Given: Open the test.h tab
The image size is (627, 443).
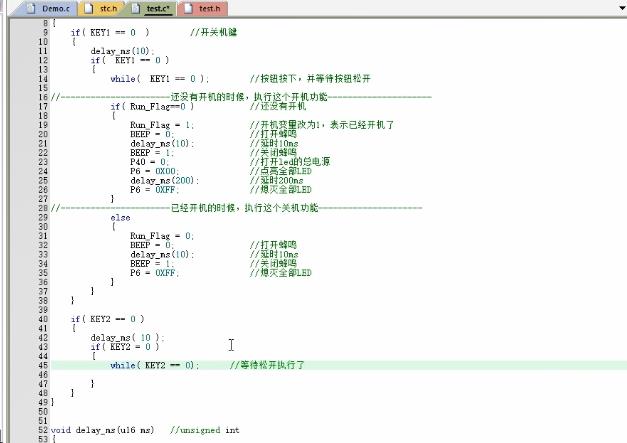Looking at the screenshot, I should point(204,8).
